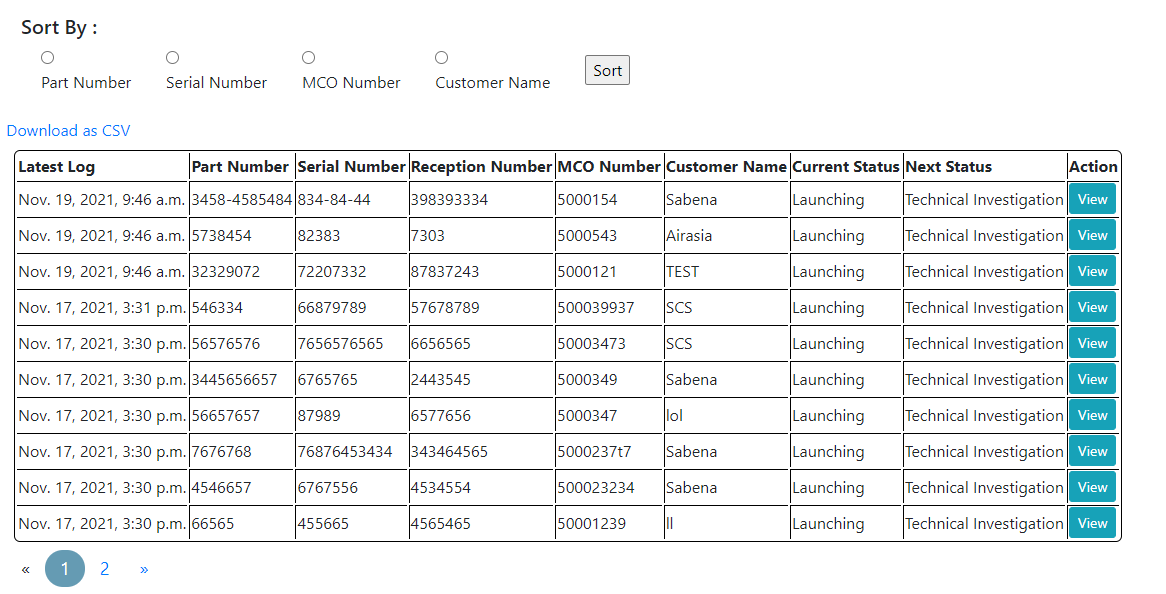Viewport: 1166px width, 594px height.
Task: Click part number 546334 cell
Action: [242, 308]
